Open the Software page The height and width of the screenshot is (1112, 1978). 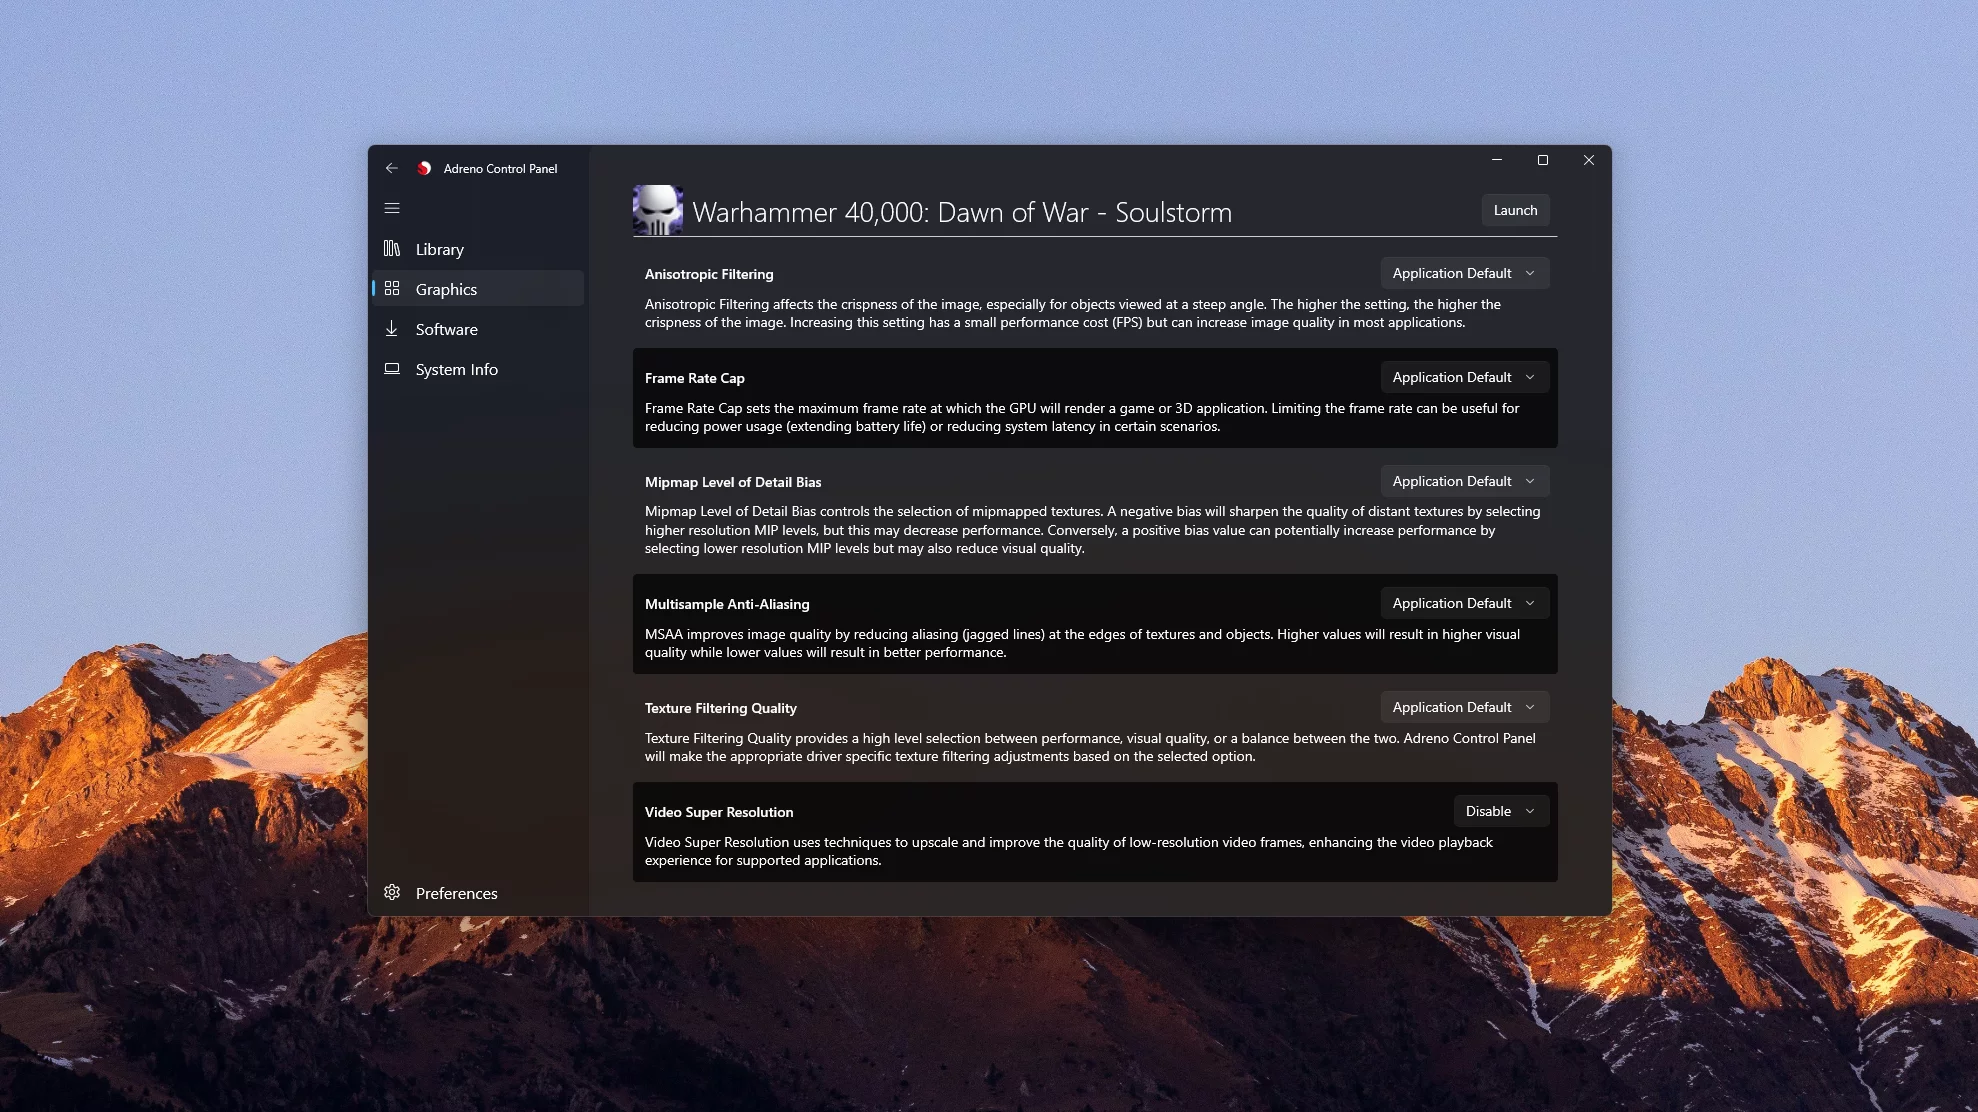pyautogui.click(x=478, y=328)
